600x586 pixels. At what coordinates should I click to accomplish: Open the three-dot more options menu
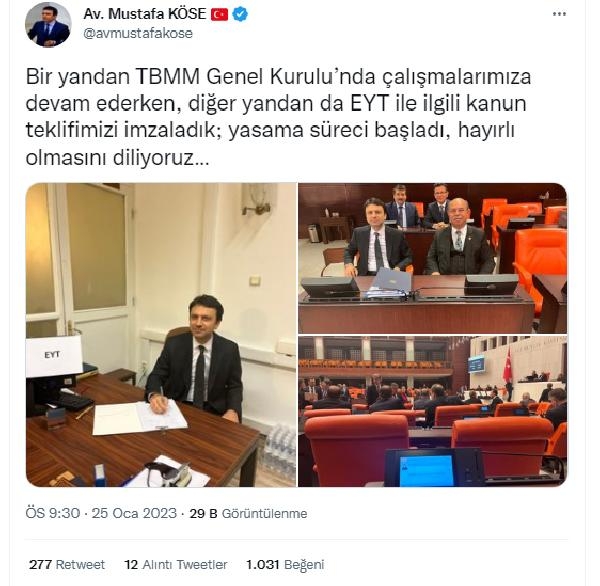pos(559,14)
